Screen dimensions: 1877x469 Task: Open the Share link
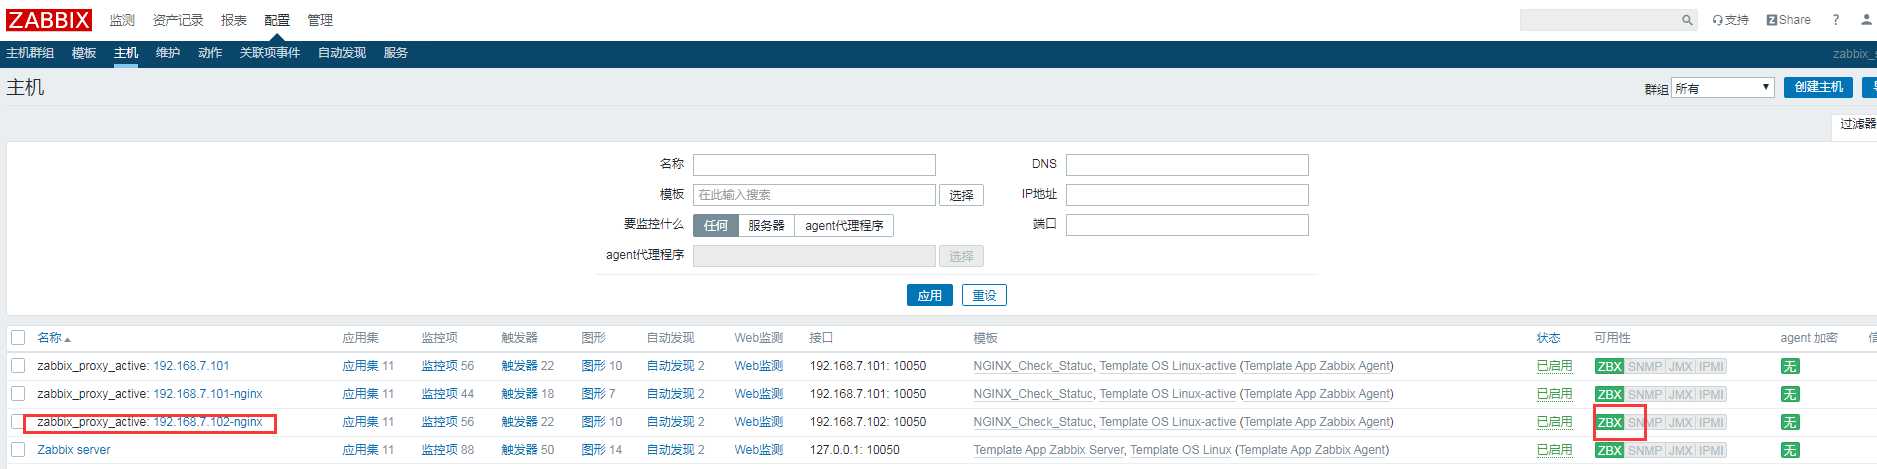(x=1788, y=20)
